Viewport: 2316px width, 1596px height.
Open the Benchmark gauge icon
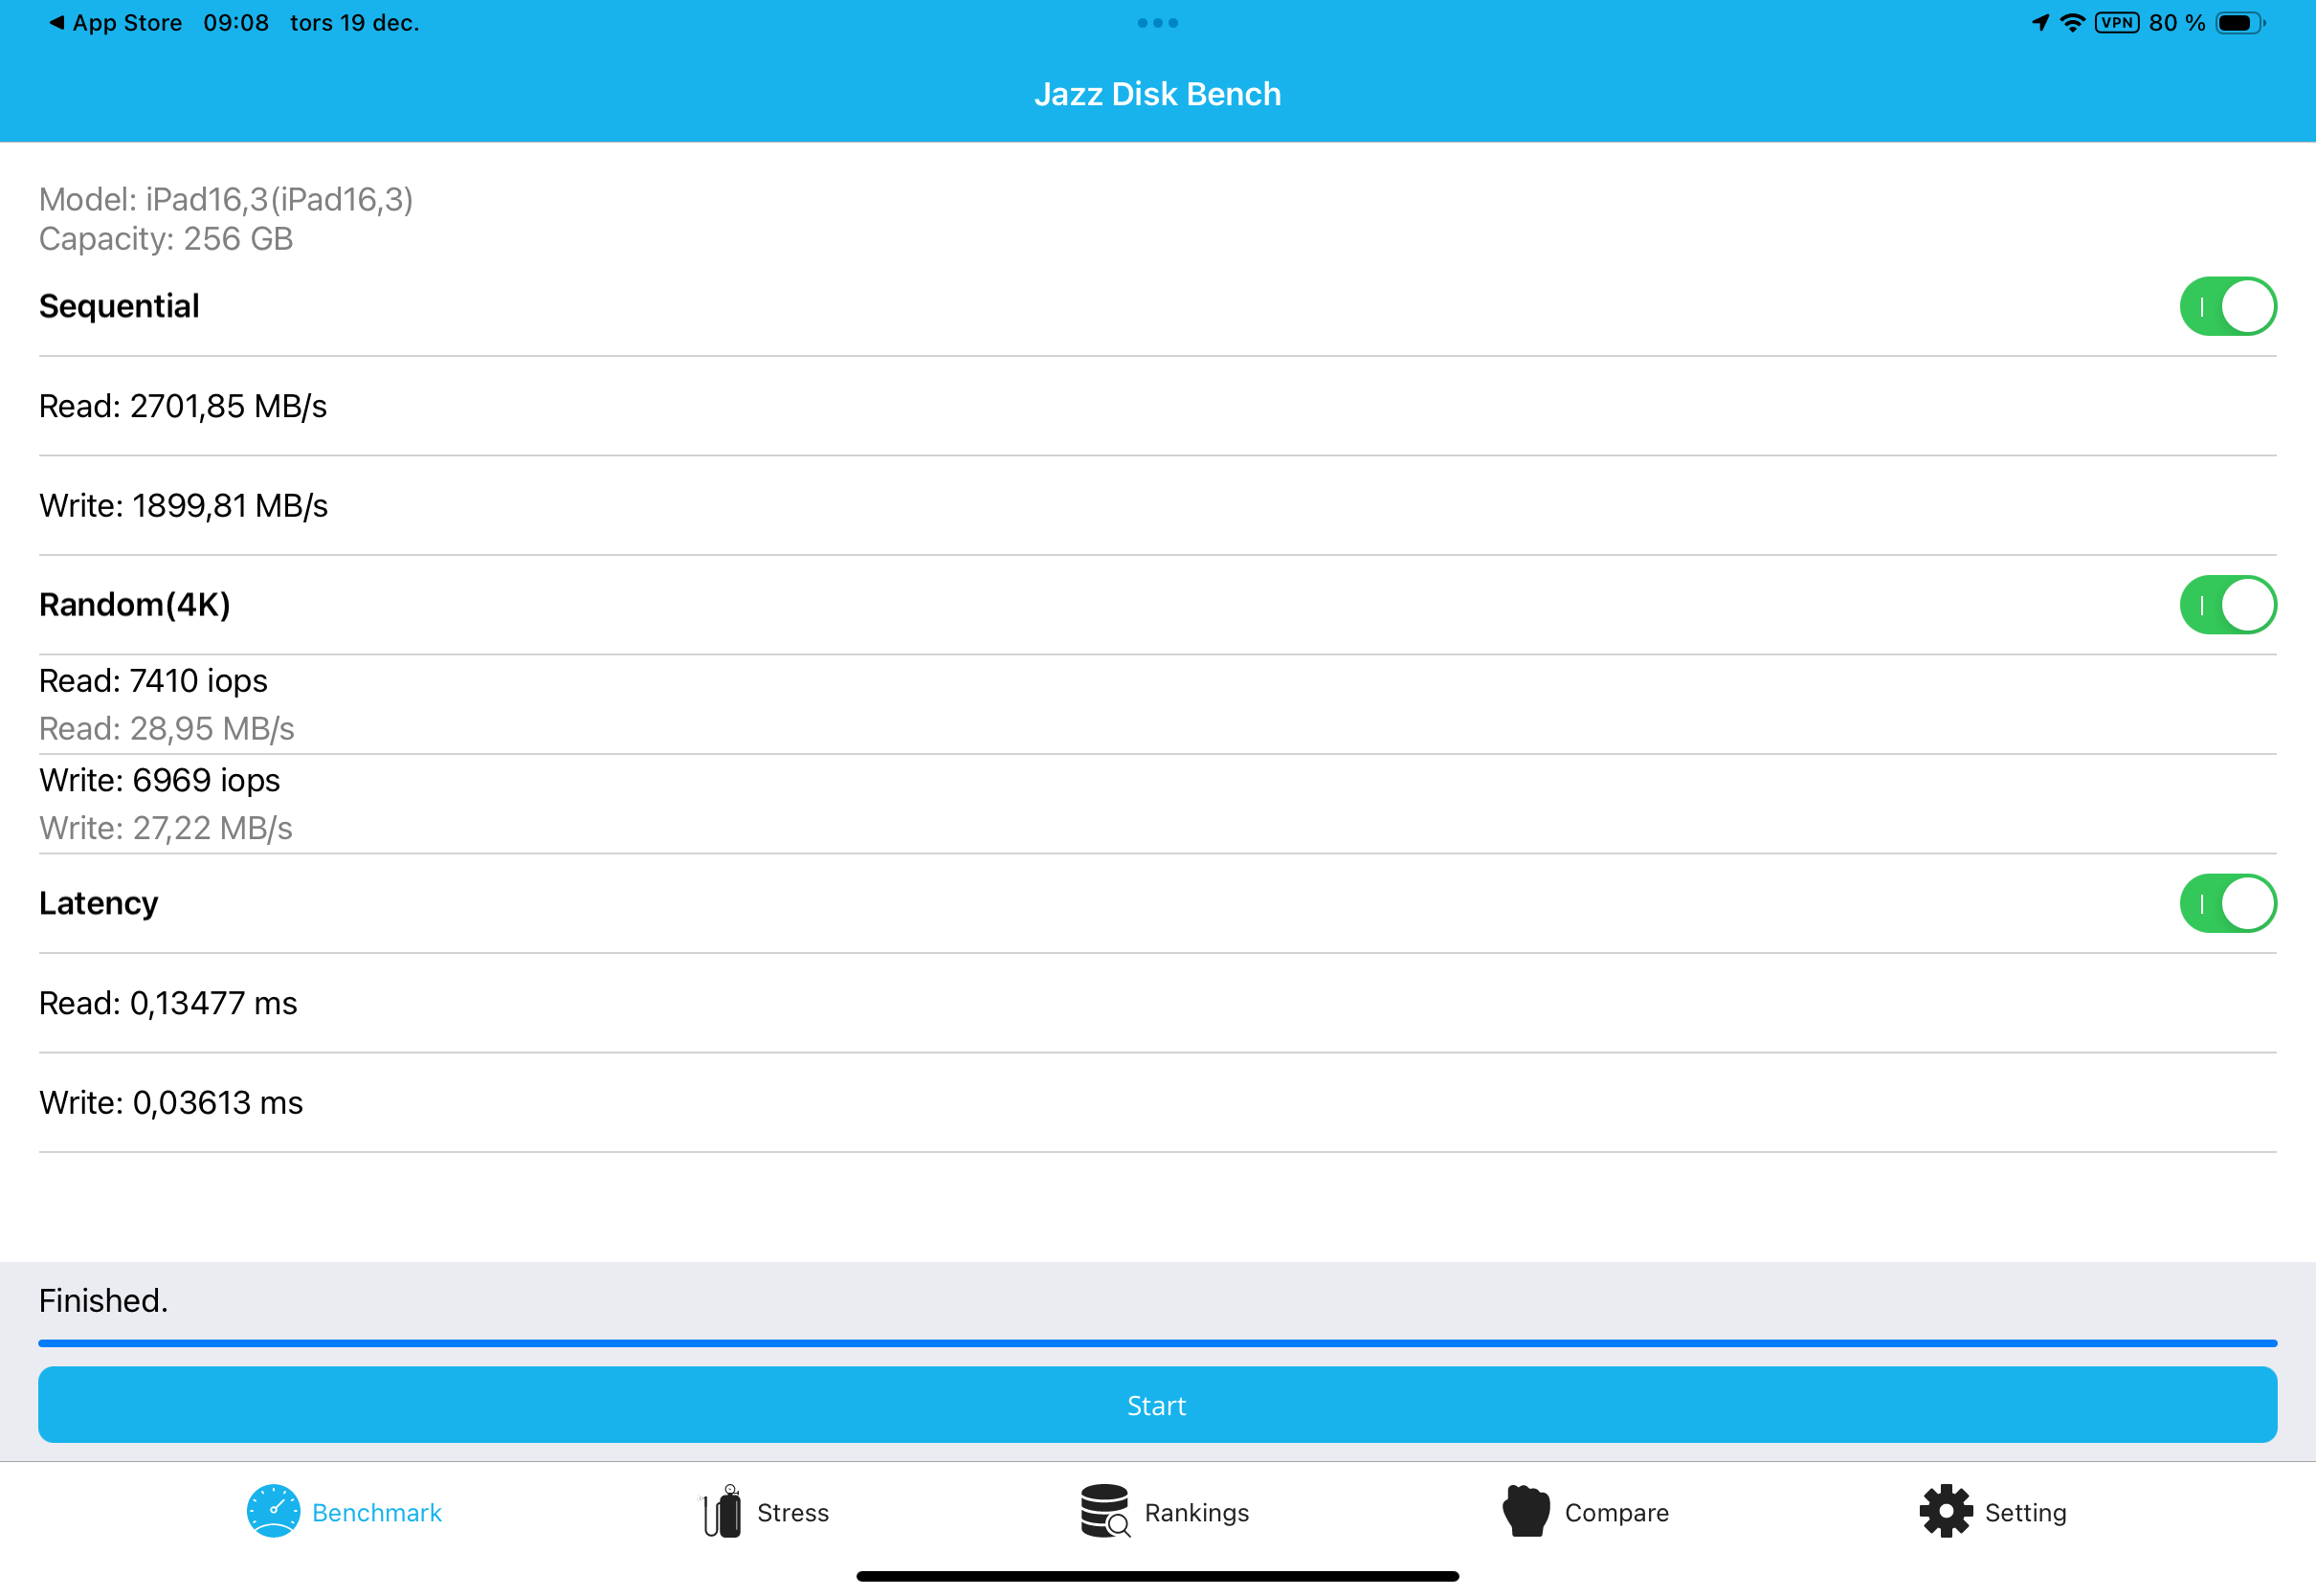coord(273,1511)
